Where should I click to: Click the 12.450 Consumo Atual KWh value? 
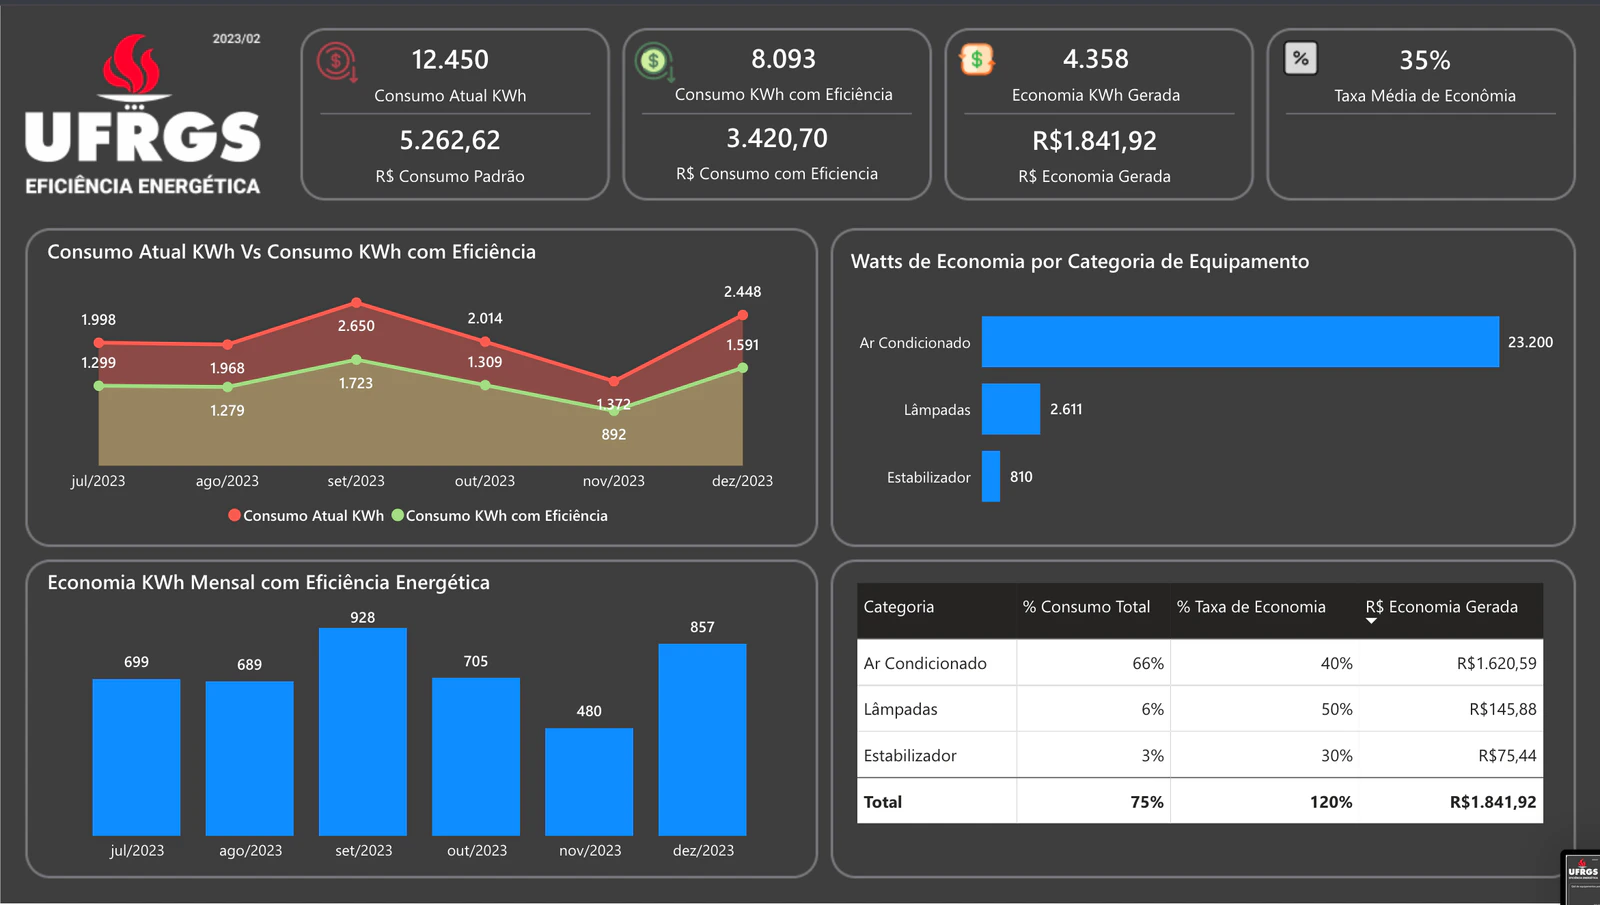[450, 60]
